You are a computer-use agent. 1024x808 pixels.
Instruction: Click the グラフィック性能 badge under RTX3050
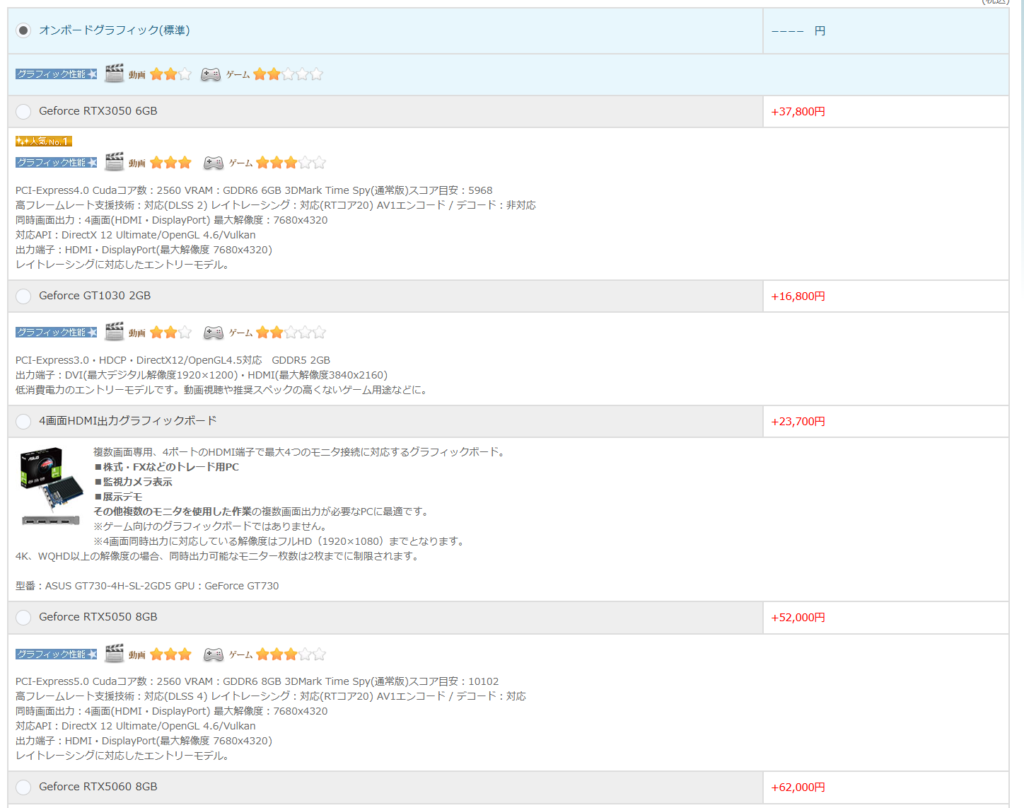[x=56, y=162]
